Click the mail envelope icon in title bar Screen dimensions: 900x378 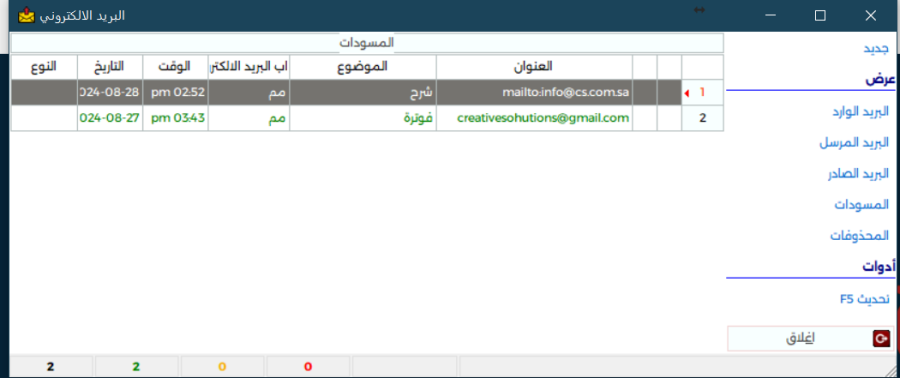pyautogui.click(x=26, y=15)
